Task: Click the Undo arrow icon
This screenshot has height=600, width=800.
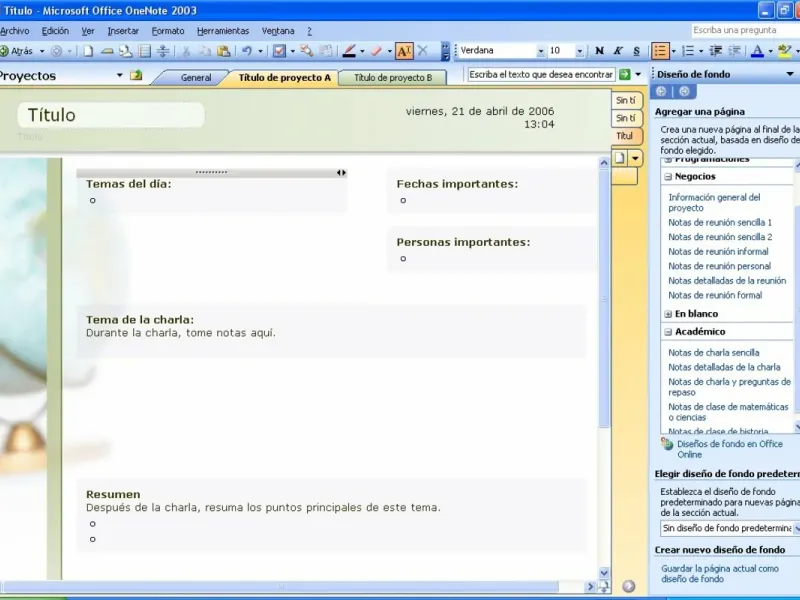Action: point(247,51)
